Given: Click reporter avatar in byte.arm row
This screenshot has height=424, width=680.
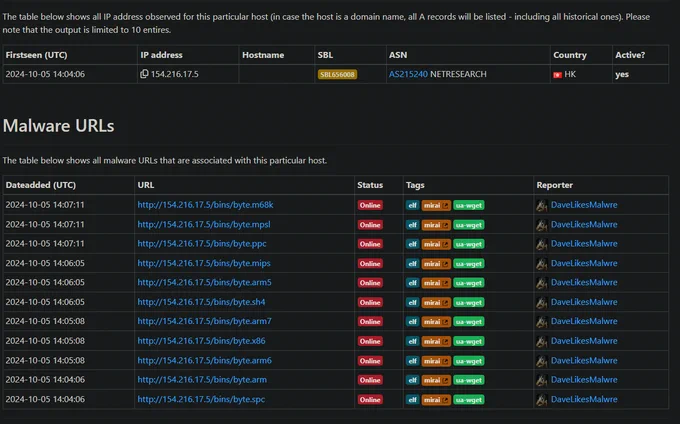Looking at the screenshot, I should click(x=542, y=381).
